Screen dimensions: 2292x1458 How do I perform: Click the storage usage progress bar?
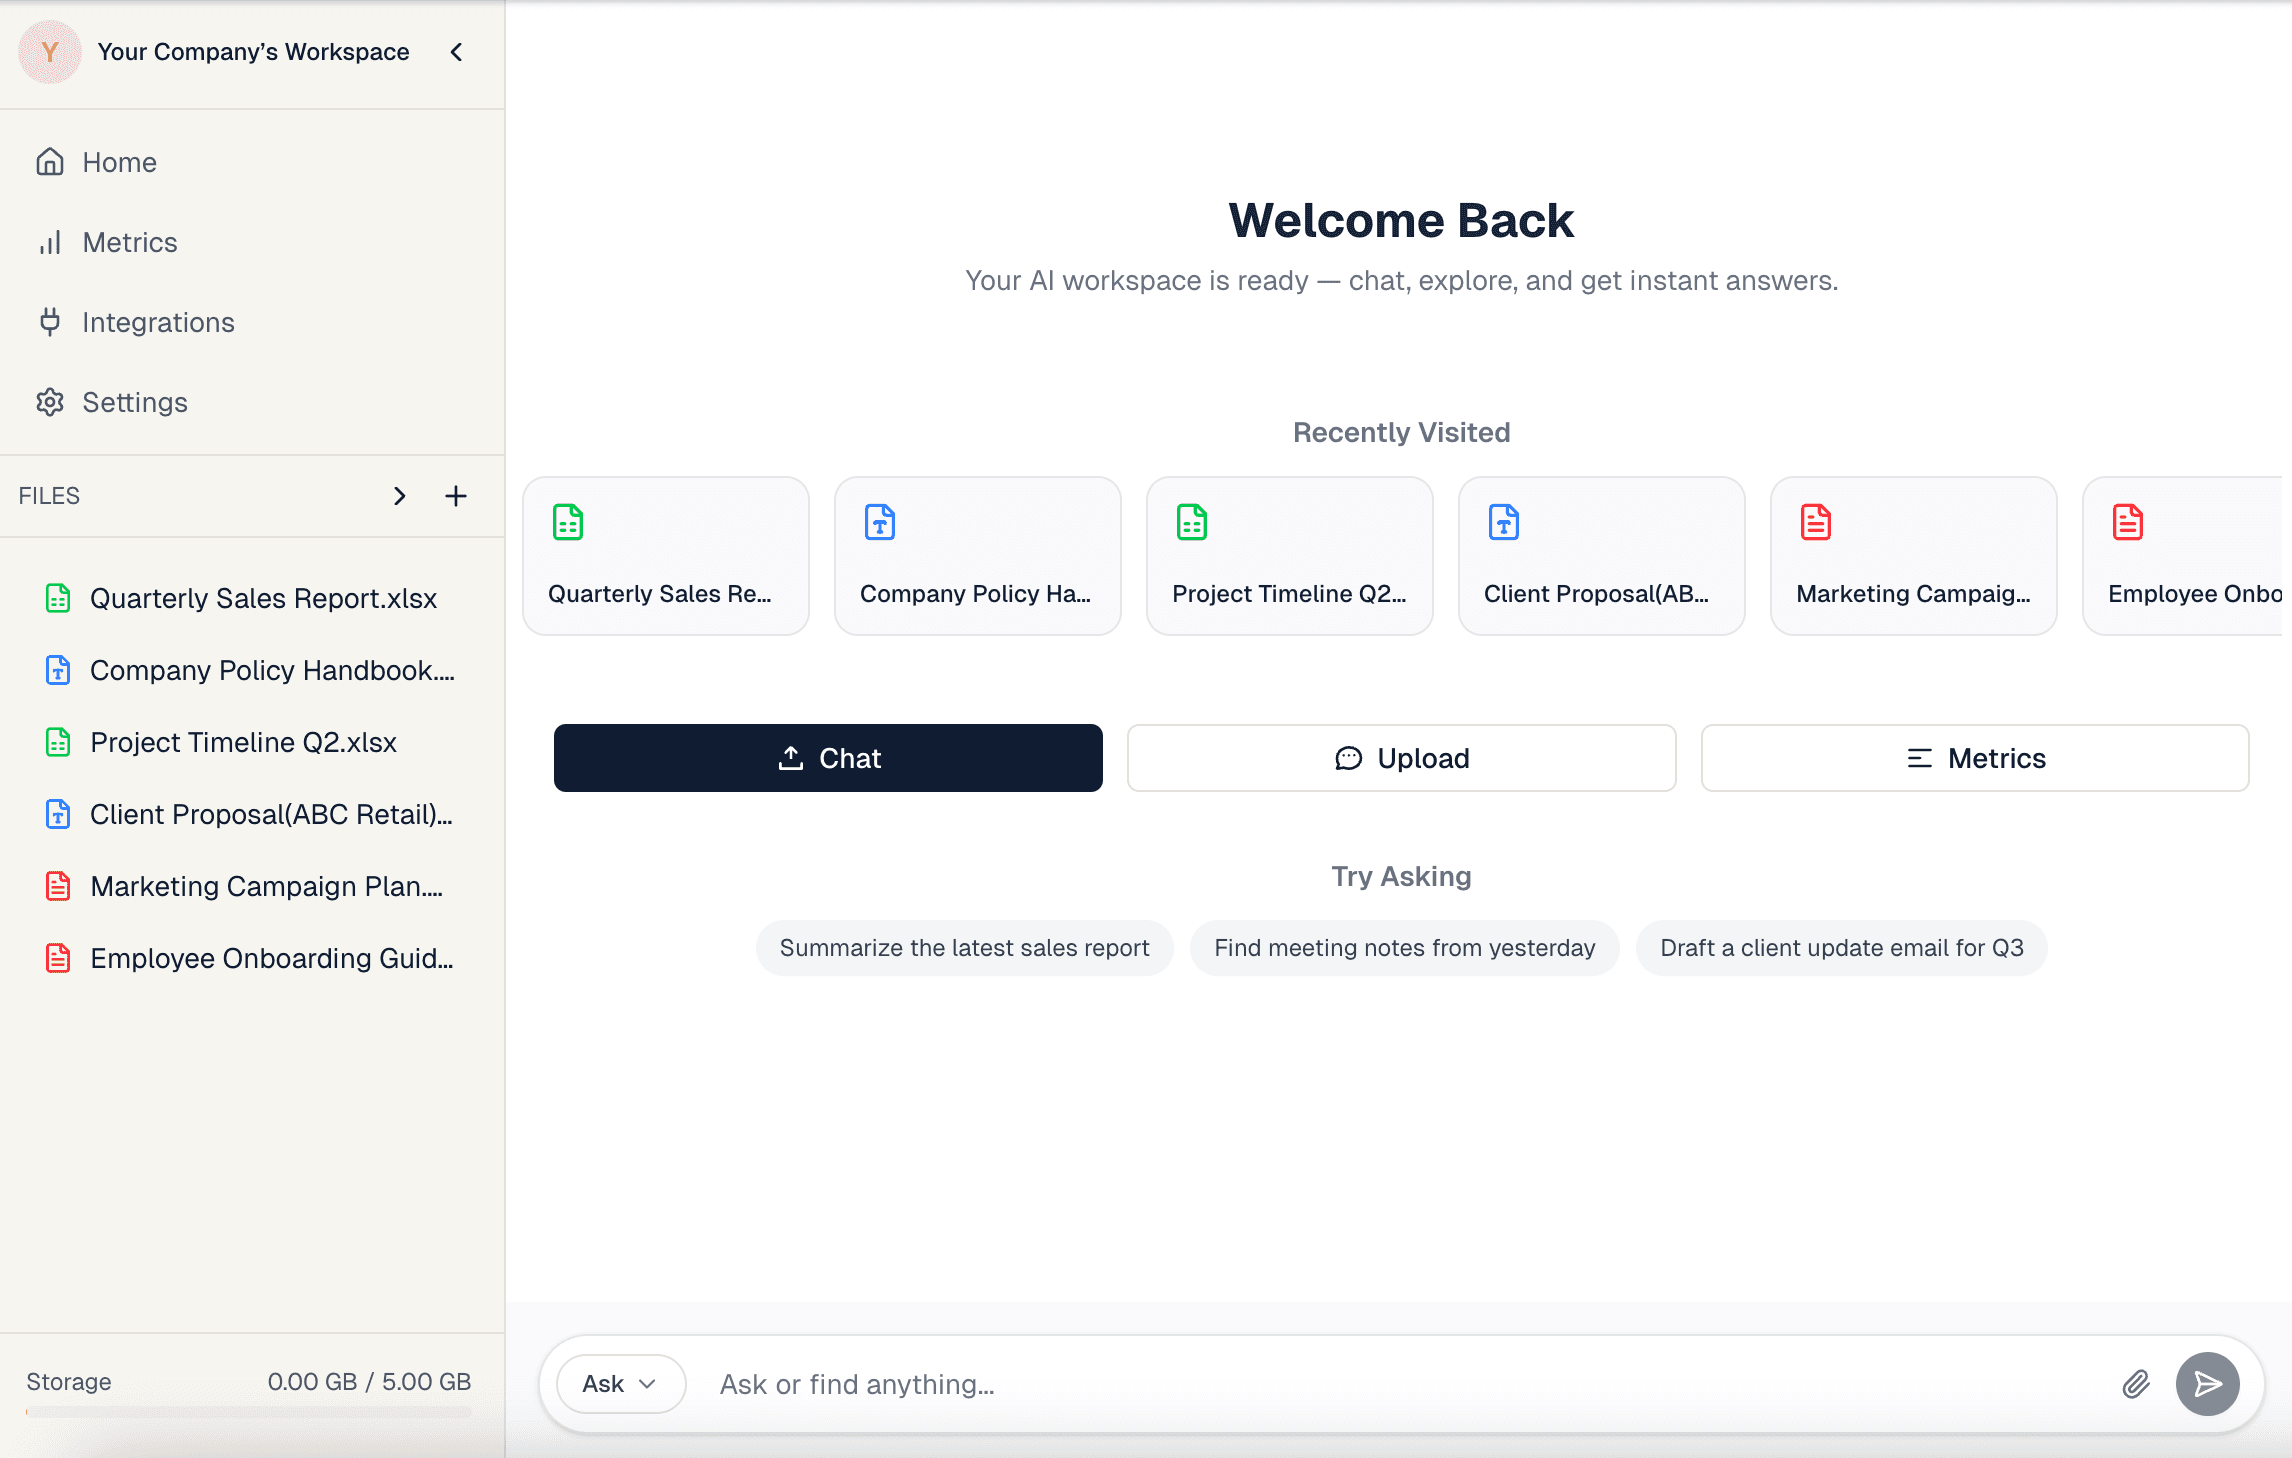click(x=248, y=1412)
